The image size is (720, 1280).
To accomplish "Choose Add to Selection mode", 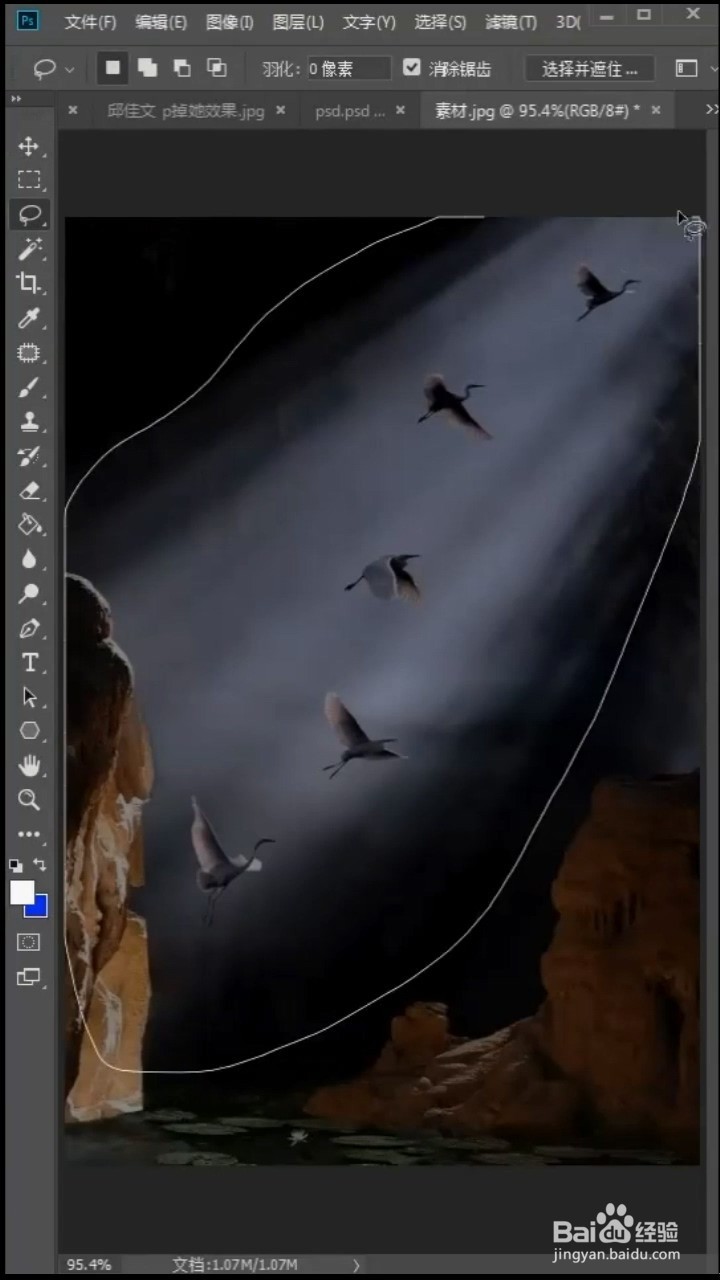I will (x=147, y=68).
